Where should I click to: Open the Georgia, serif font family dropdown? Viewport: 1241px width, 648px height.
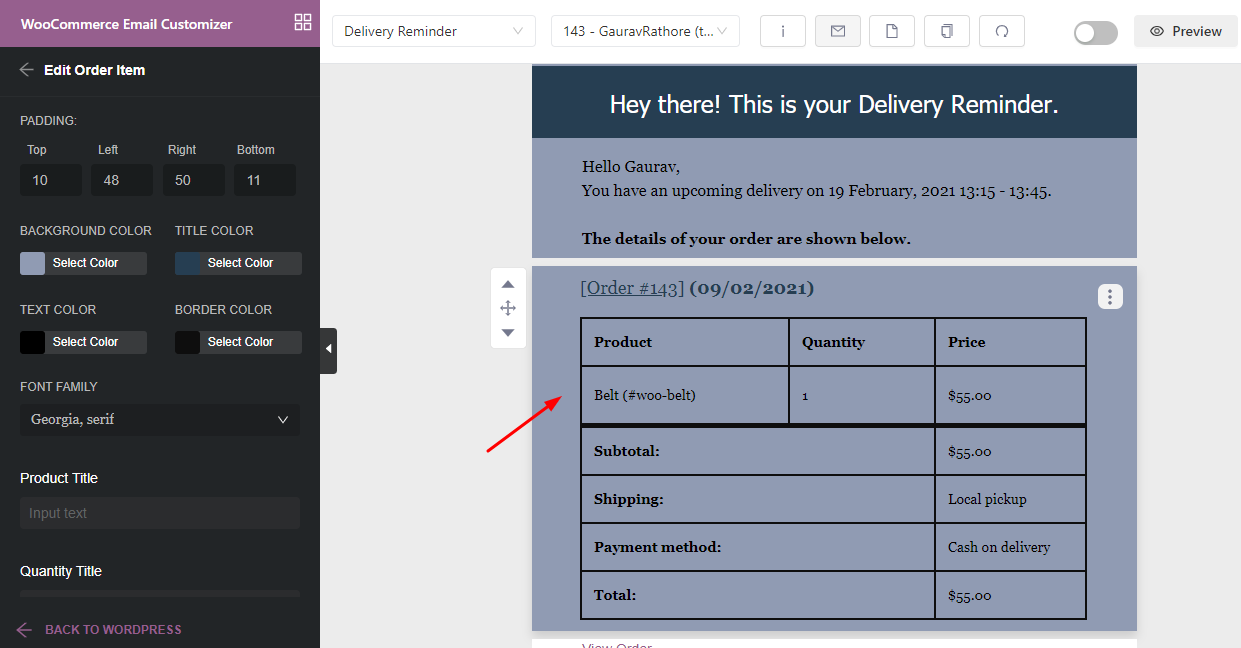(160, 419)
